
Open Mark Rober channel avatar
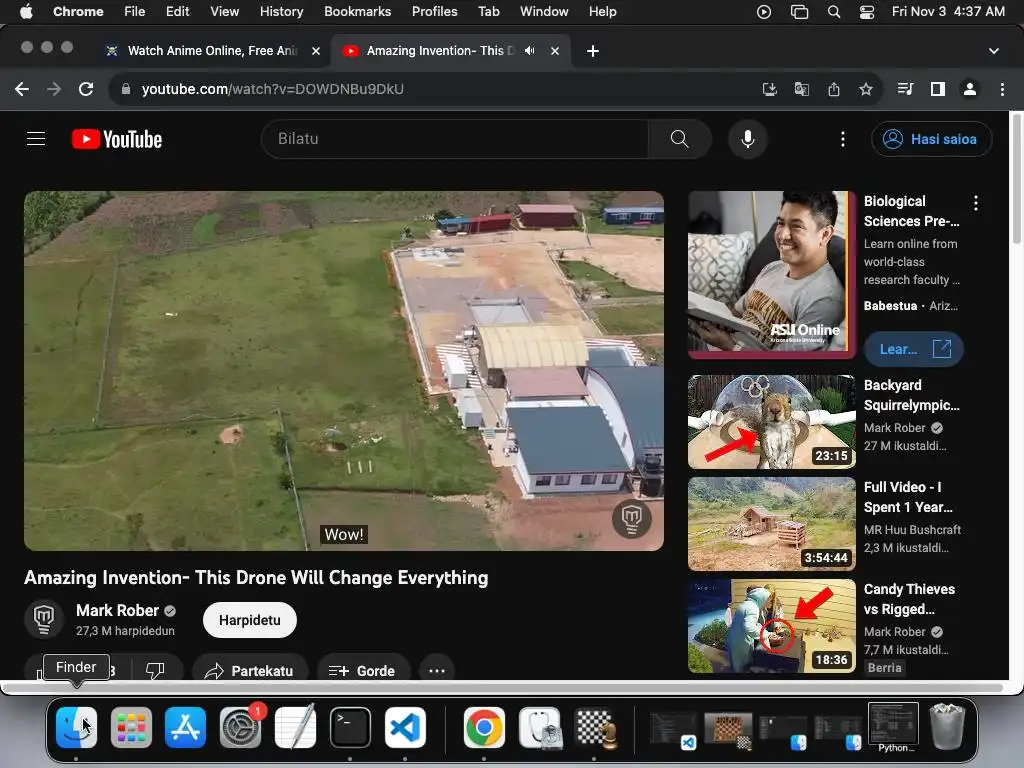(44, 618)
